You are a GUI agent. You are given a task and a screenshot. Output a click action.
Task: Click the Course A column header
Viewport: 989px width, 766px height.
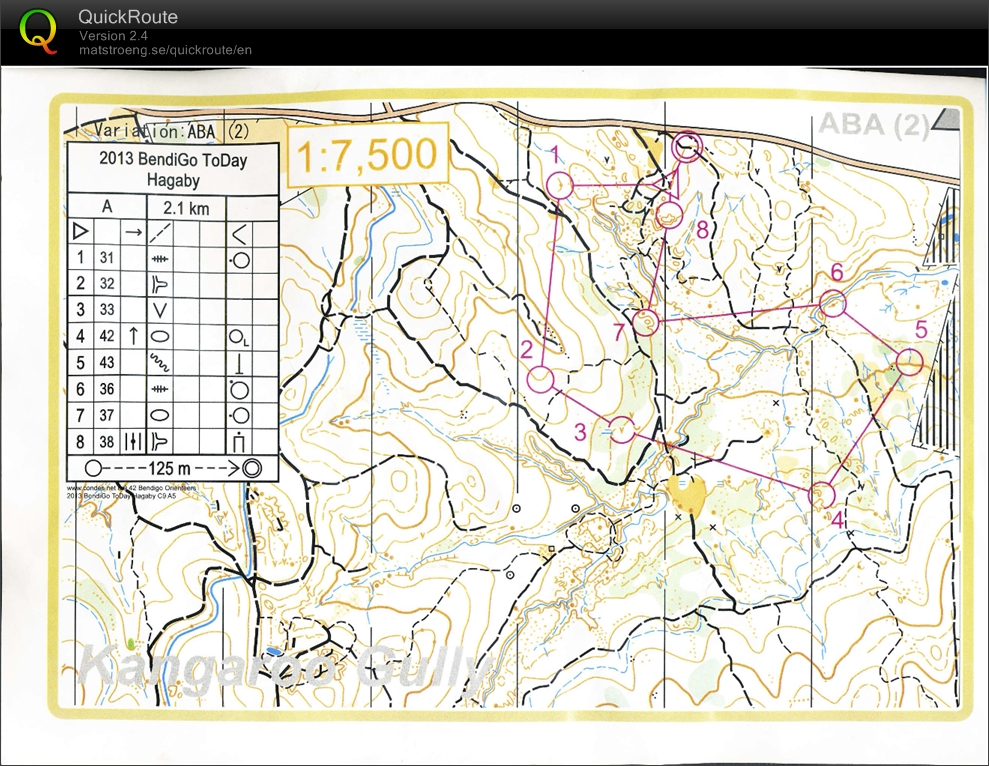click(108, 204)
